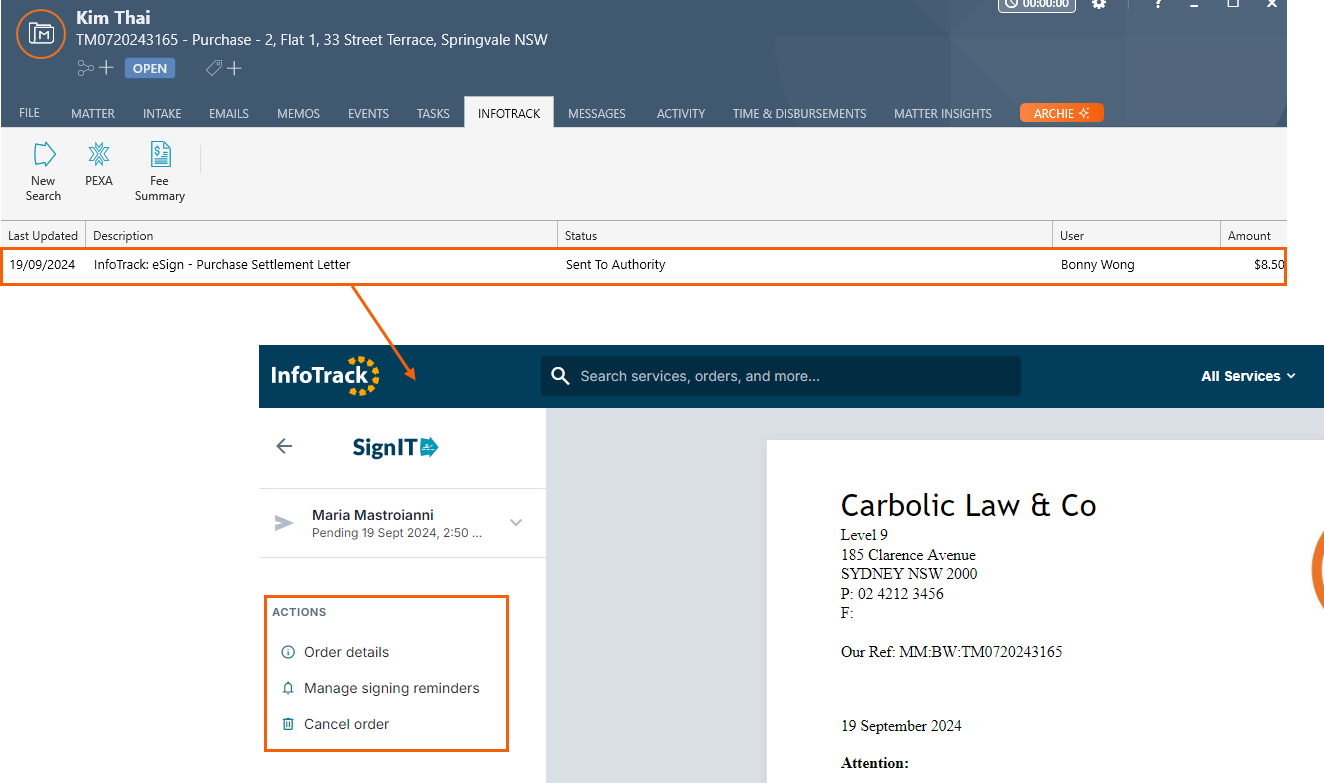Click the OPEN status badge
This screenshot has height=783, width=1324.
tap(150, 68)
